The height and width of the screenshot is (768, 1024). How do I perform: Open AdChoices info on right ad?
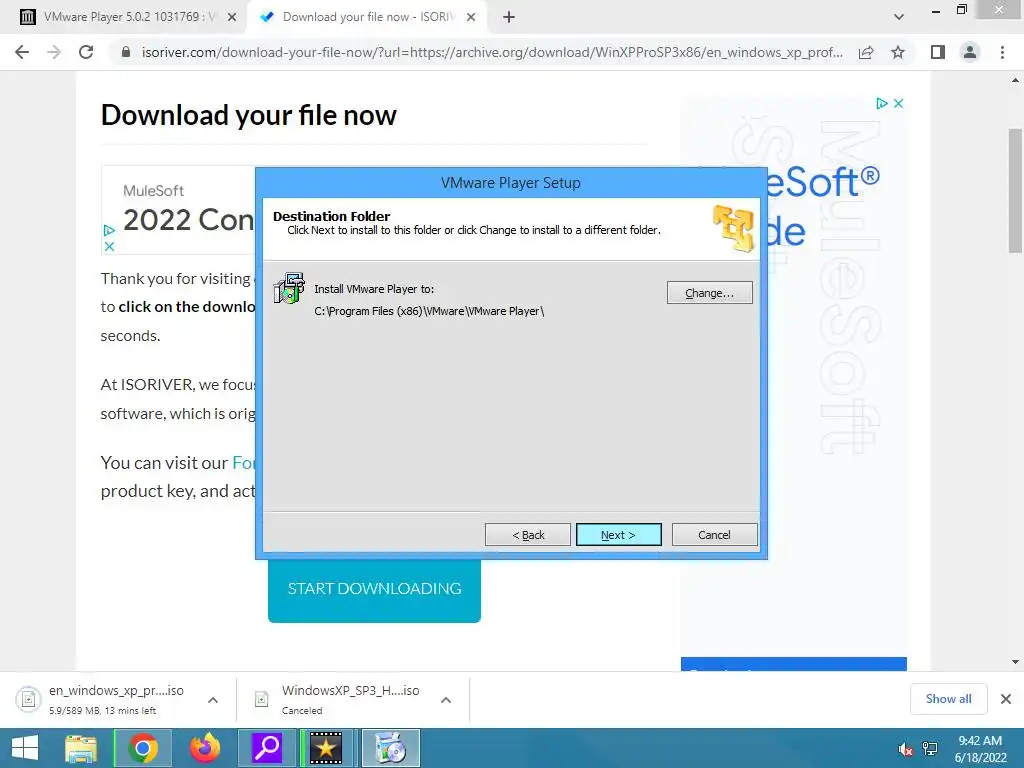coord(882,103)
